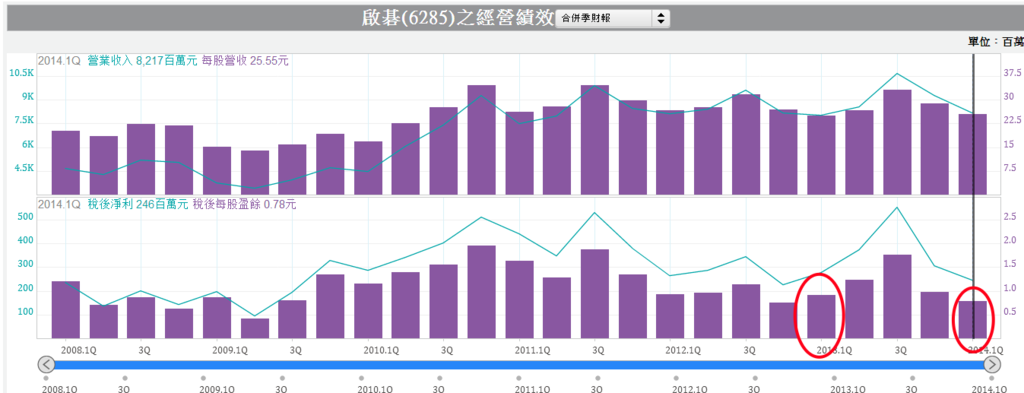This screenshot has width=1024, height=393.
Task: Click the 2009.1Q revenue bar in top chart
Action: [x=217, y=171]
